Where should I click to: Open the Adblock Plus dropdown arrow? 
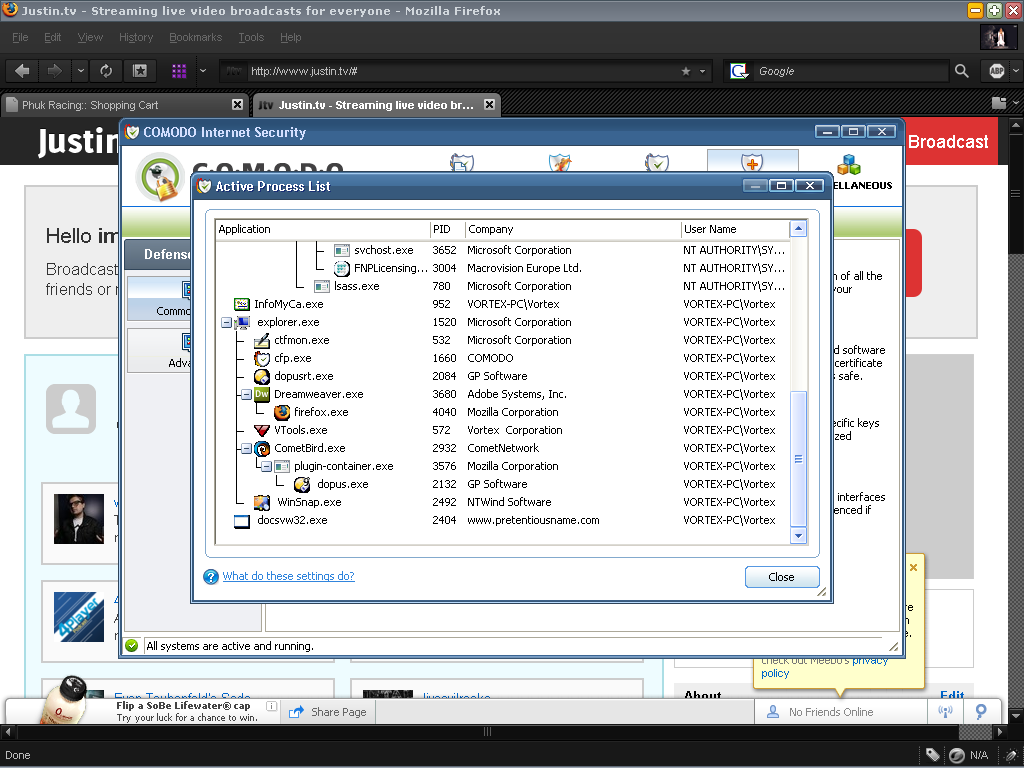pos(1016,71)
